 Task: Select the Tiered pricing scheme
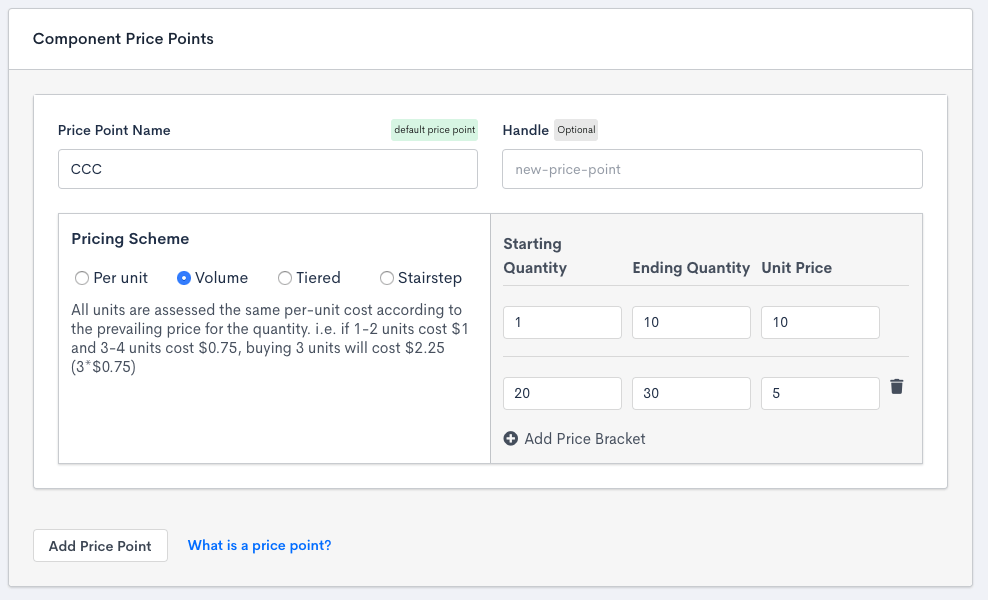[x=285, y=278]
